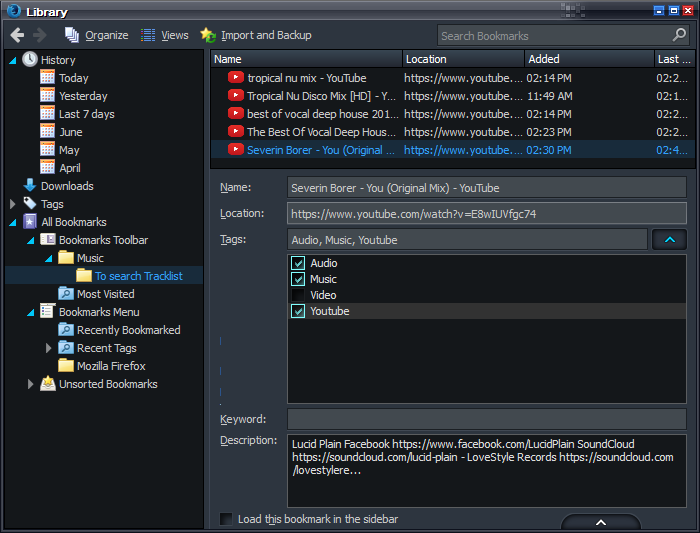The height and width of the screenshot is (533, 700).
Task: Click the Name input field
Action: (487, 187)
